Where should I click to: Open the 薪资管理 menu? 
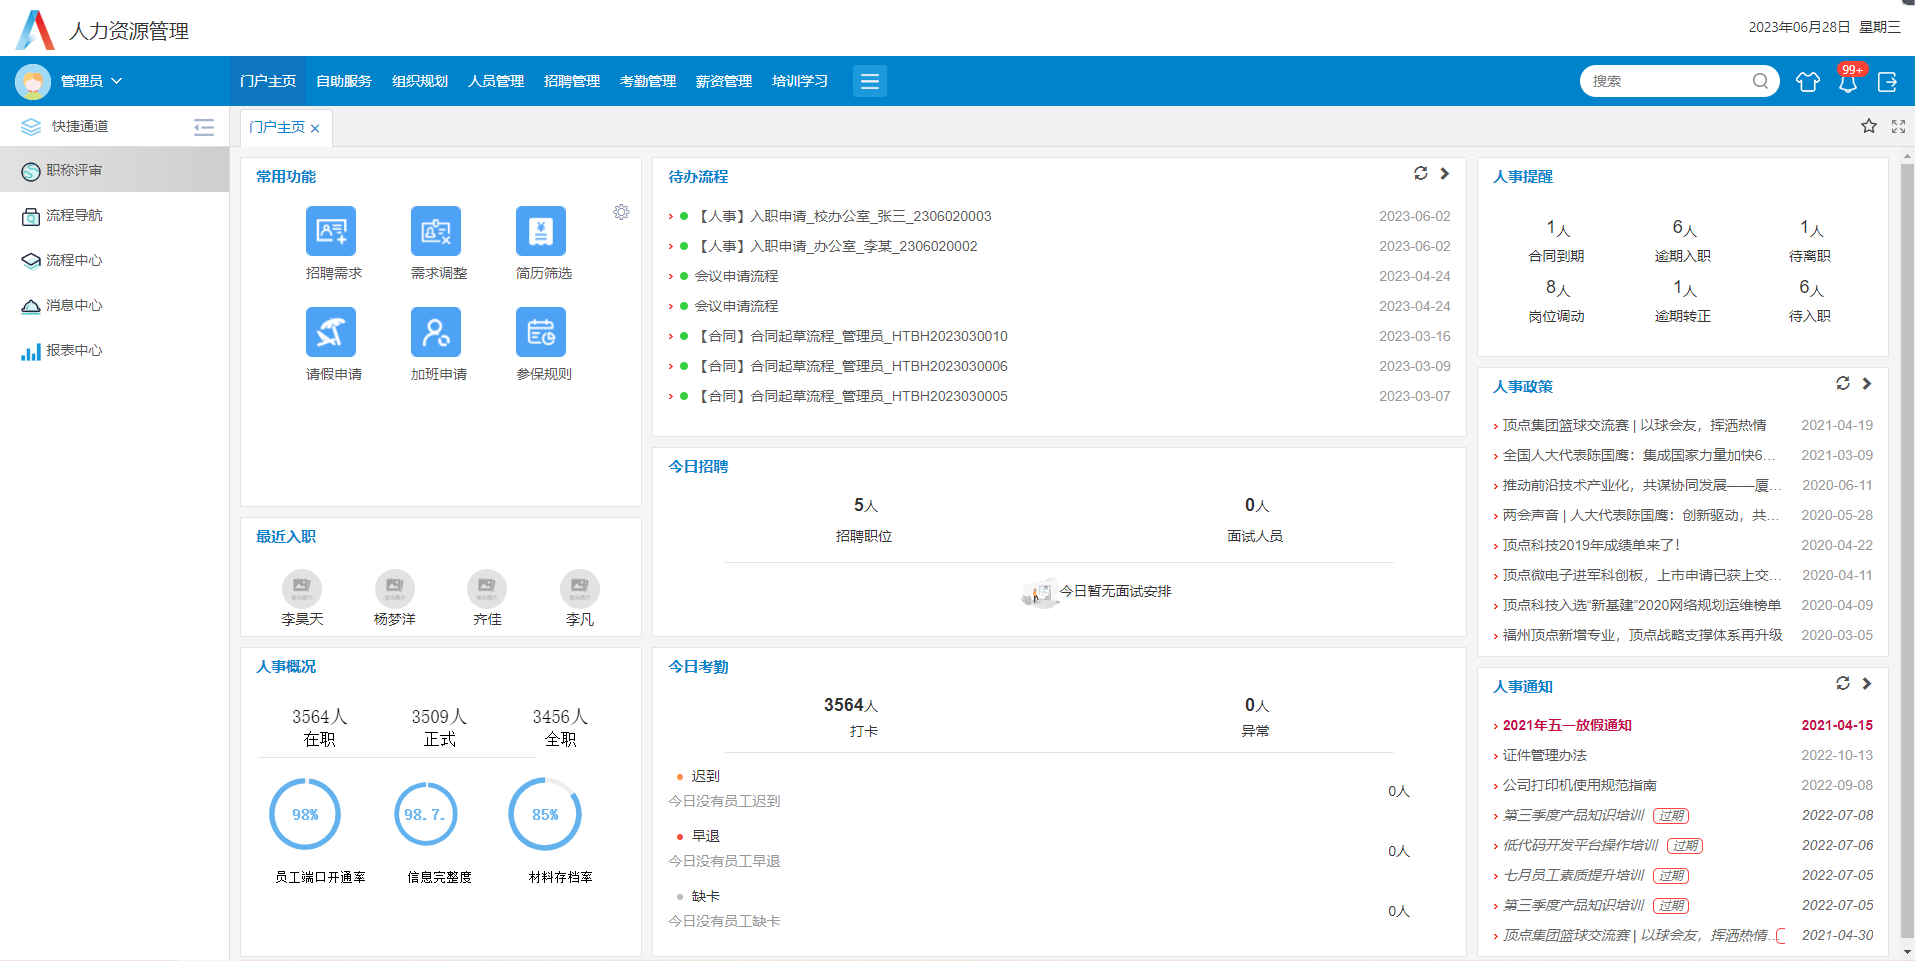(x=724, y=81)
